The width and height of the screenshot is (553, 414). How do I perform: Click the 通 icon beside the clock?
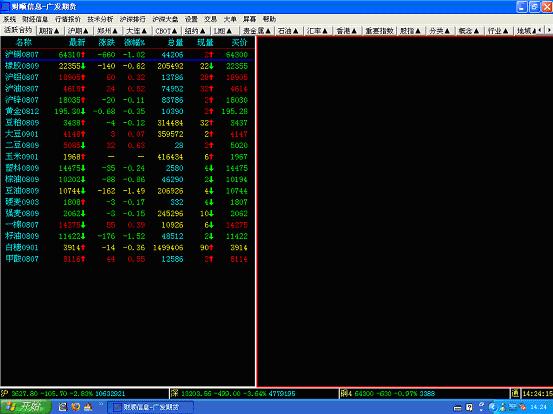[515, 393]
